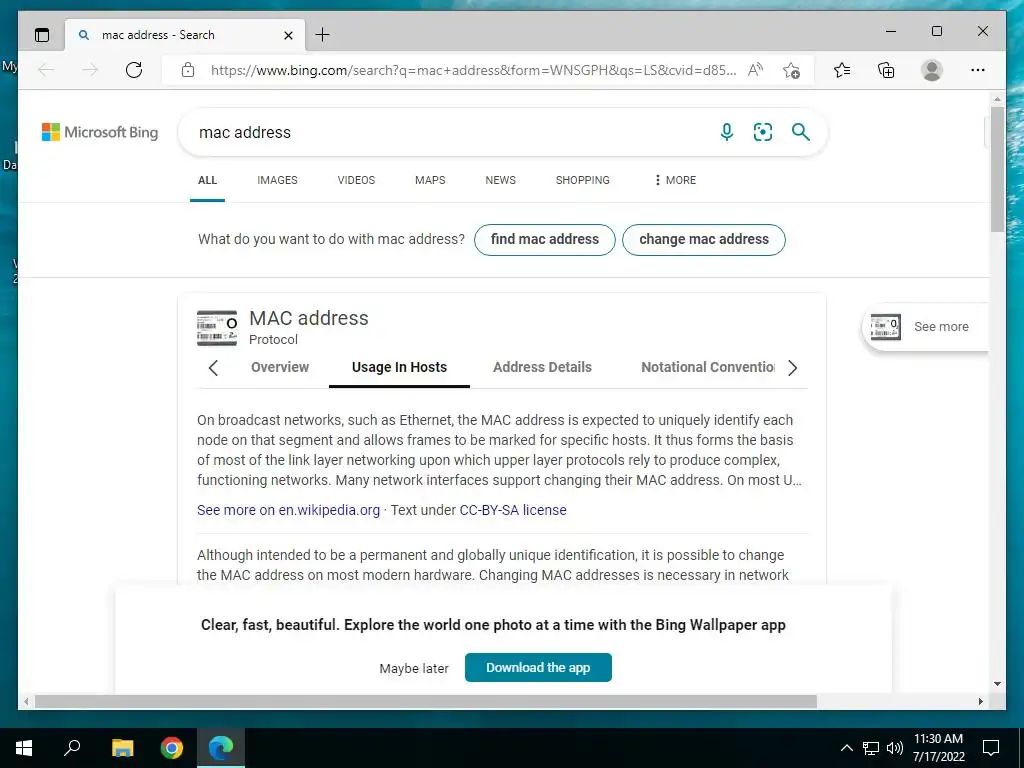The image size is (1024, 768).
Task: Search using voice microphone
Action: 726,132
